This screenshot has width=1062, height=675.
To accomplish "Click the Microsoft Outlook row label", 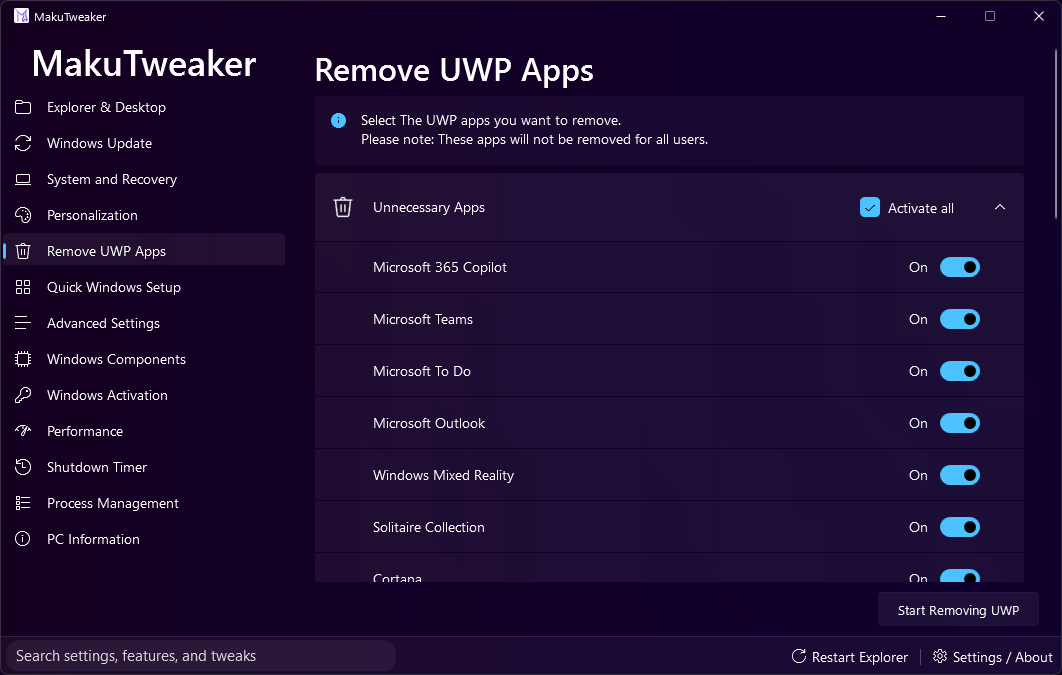I will pos(429,423).
